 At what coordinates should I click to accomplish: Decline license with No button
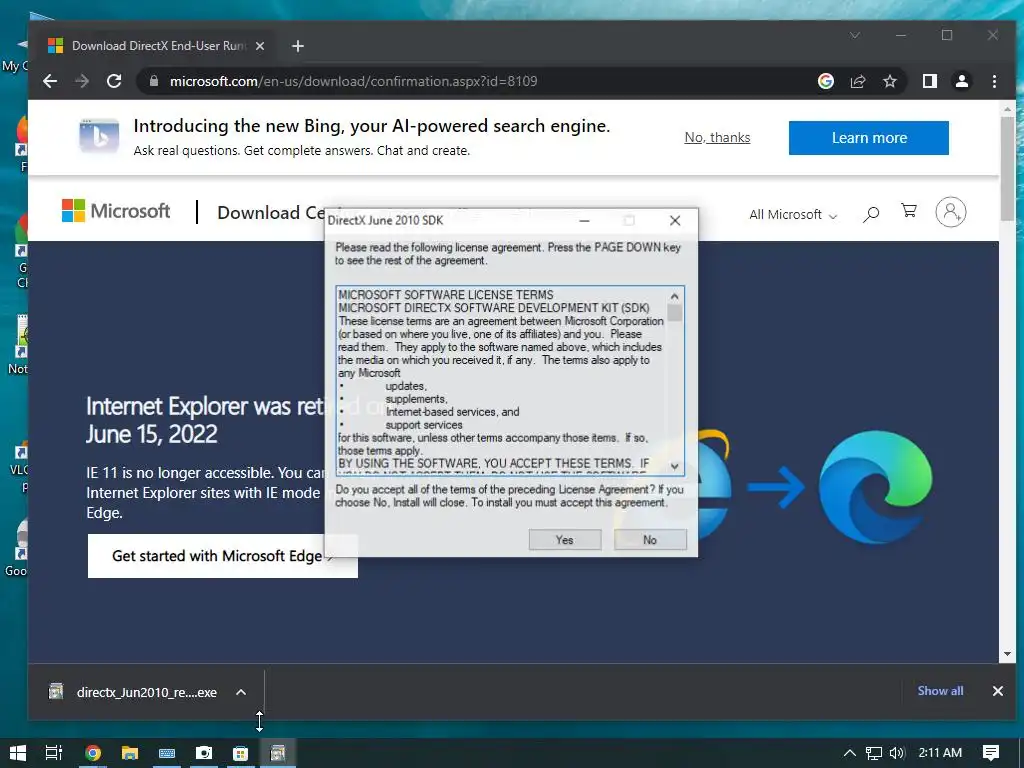(x=650, y=539)
